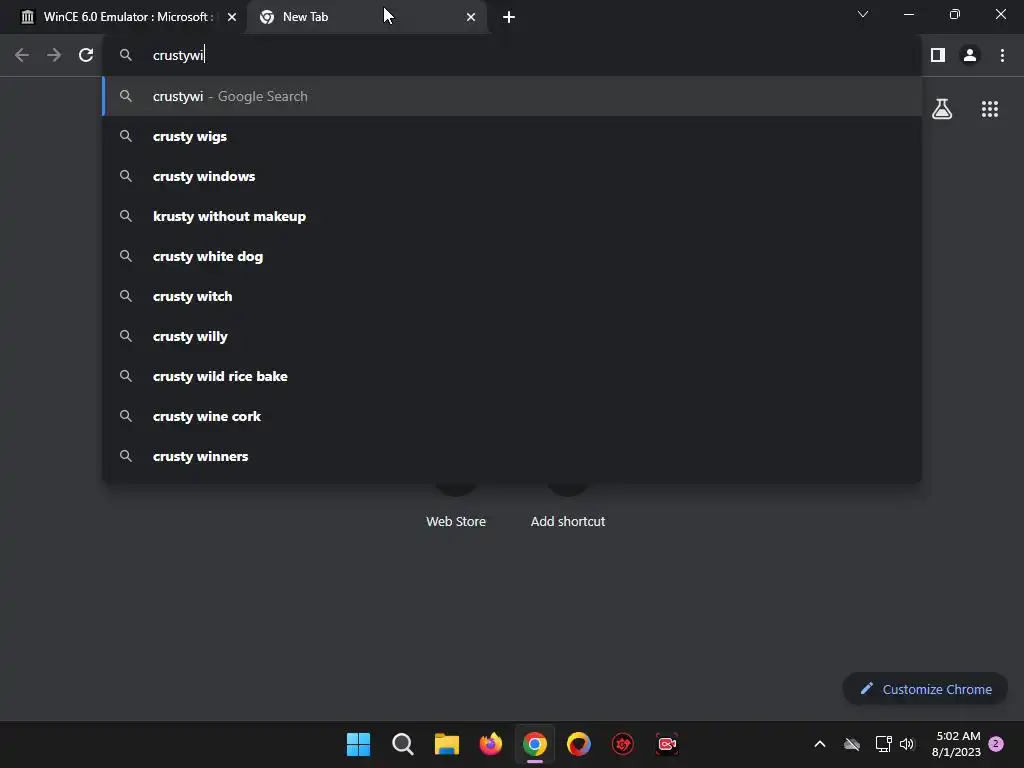Image resolution: width=1024 pixels, height=768 pixels.
Task: Close the WinCE 6.0 Emulator tab
Action: pos(232,17)
